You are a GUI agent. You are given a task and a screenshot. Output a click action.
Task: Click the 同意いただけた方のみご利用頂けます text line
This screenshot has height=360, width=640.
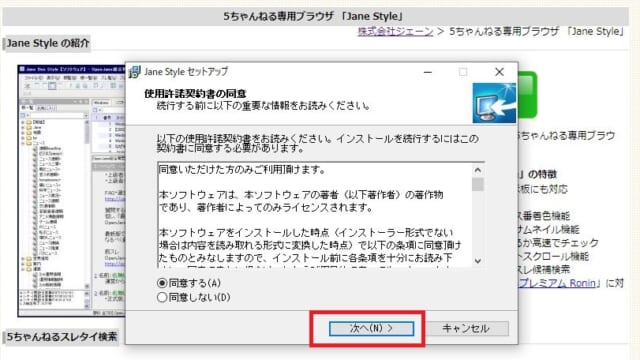pyautogui.click(x=242, y=169)
